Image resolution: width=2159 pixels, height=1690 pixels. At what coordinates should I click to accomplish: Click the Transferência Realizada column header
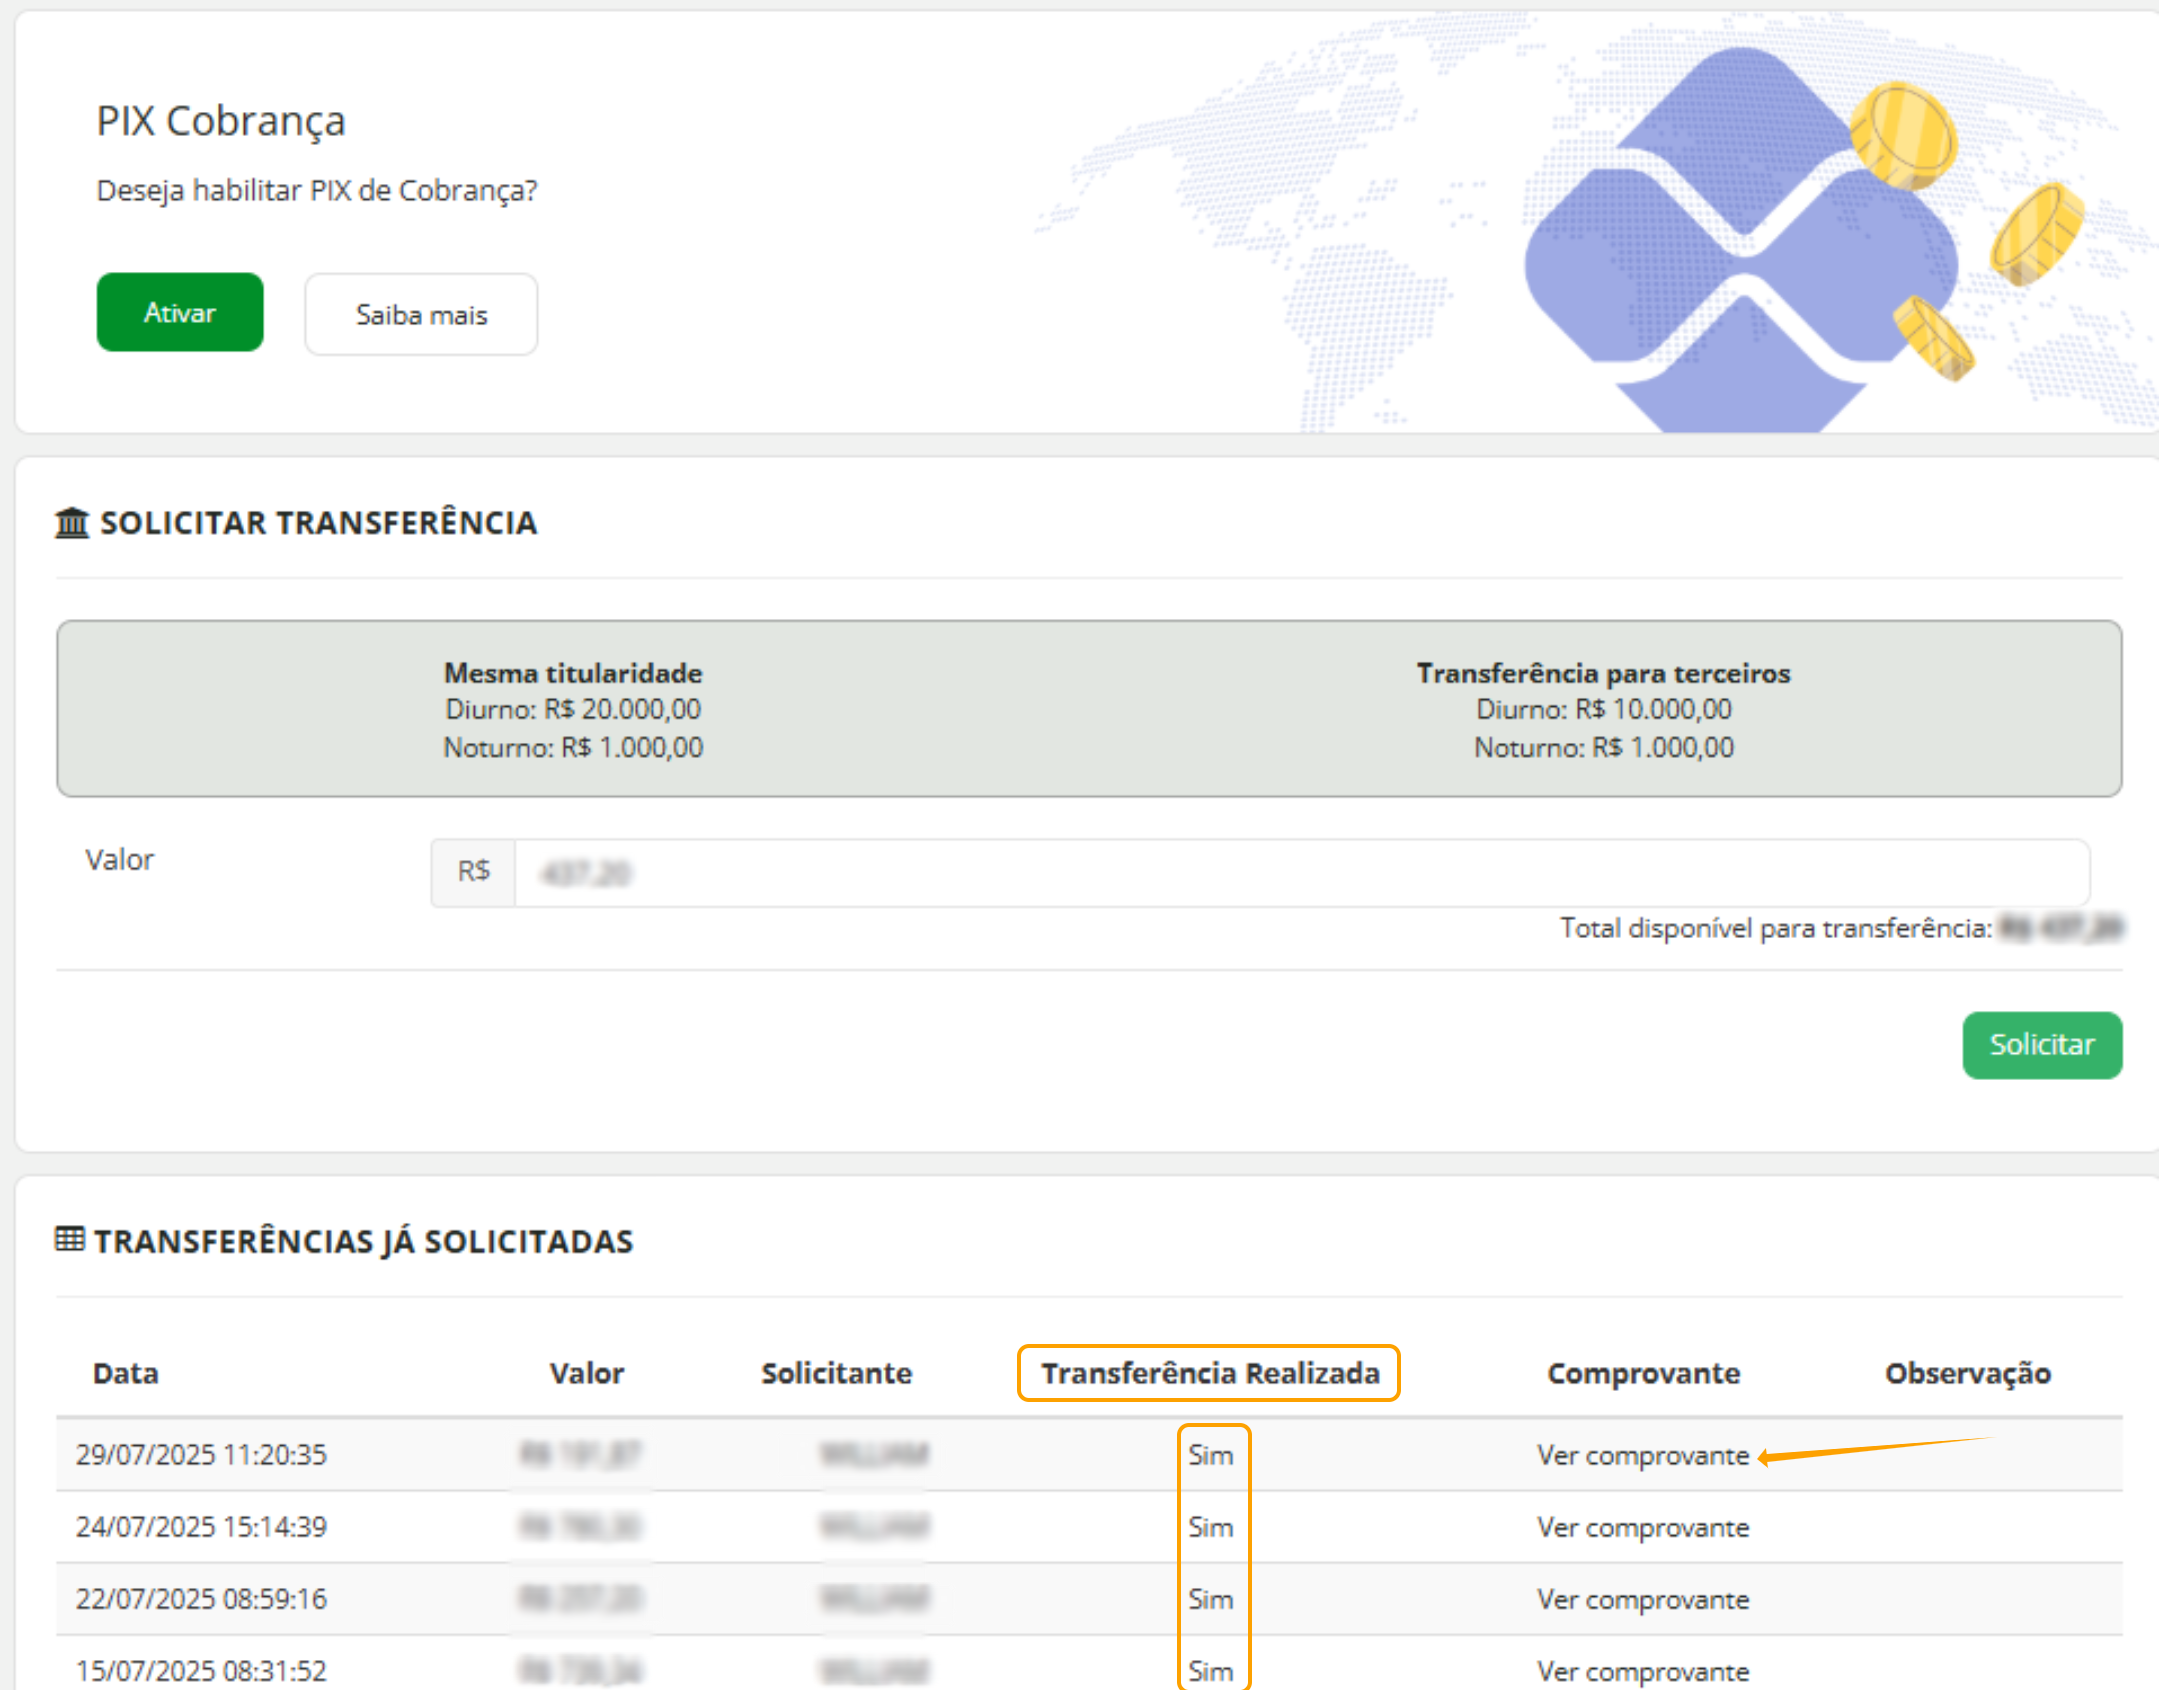[x=1209, y=1373]
